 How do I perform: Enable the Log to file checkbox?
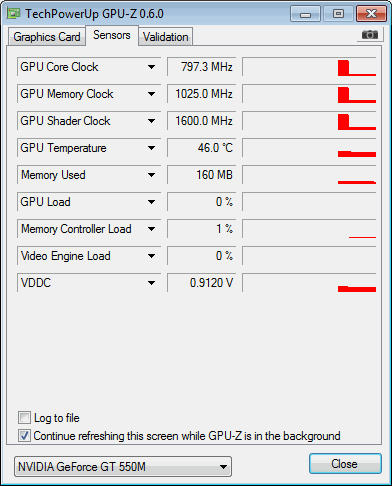[x=24, y=418]
